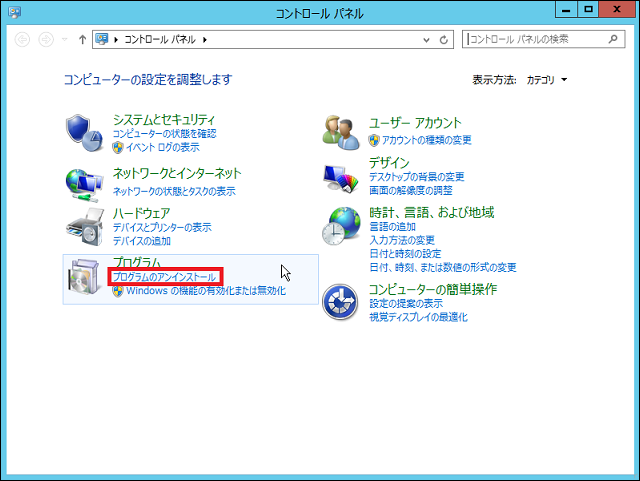This screenshot has width=640, height=481.
Task: Click 画面の解像度の調整 link
Action: [411, 190]
